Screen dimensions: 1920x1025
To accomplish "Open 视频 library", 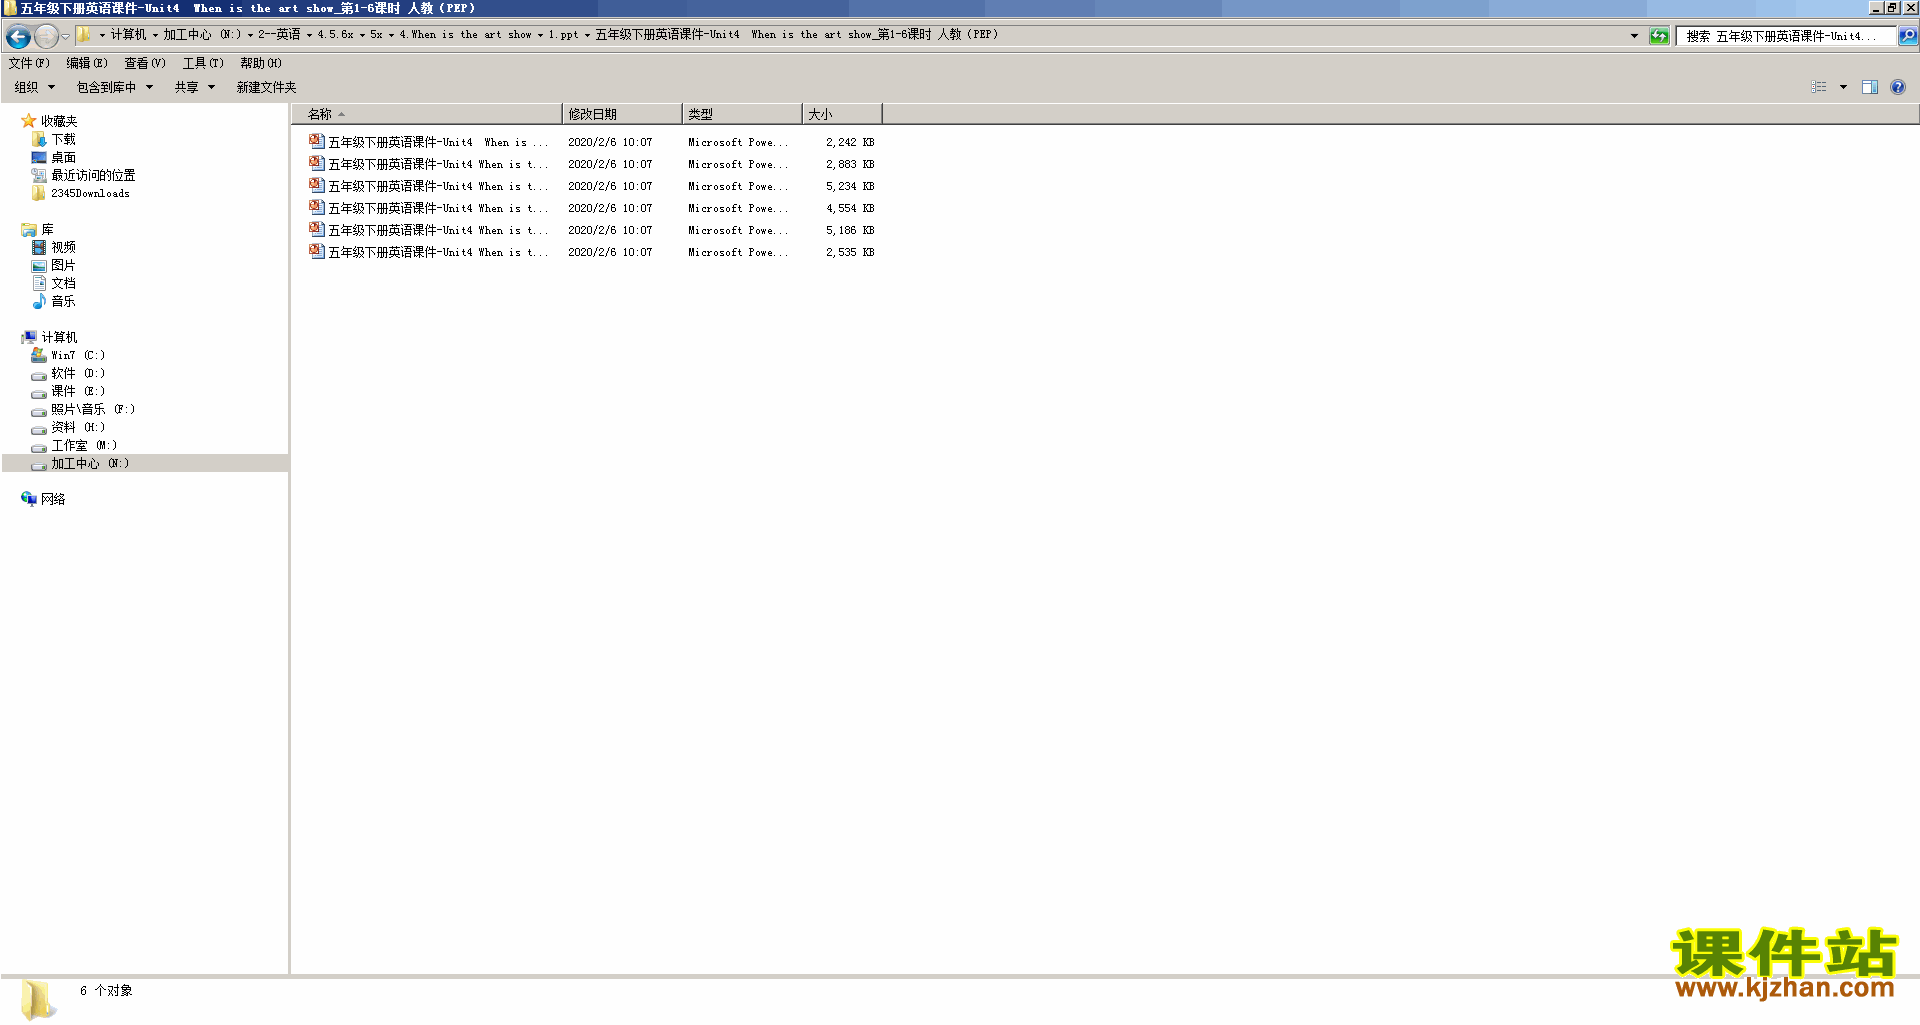I will (63, 247).
